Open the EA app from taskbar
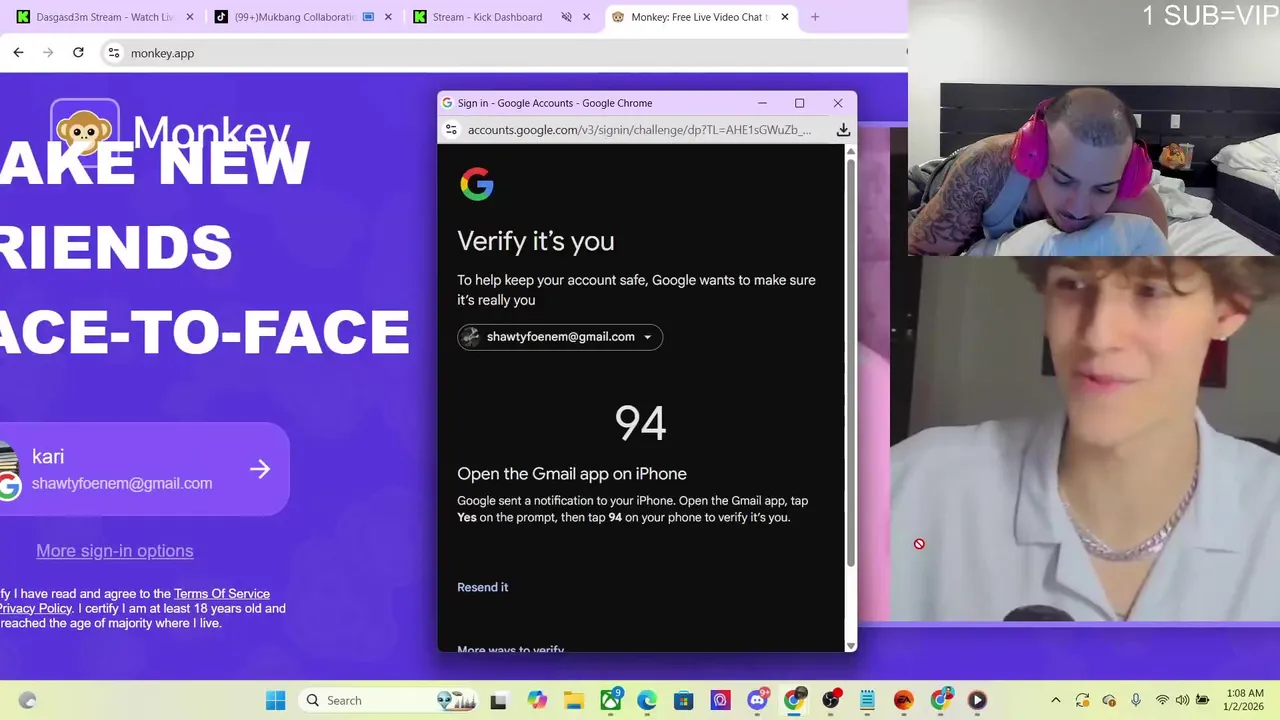The width and height of the screenshot is (1280, 720). 904,701
